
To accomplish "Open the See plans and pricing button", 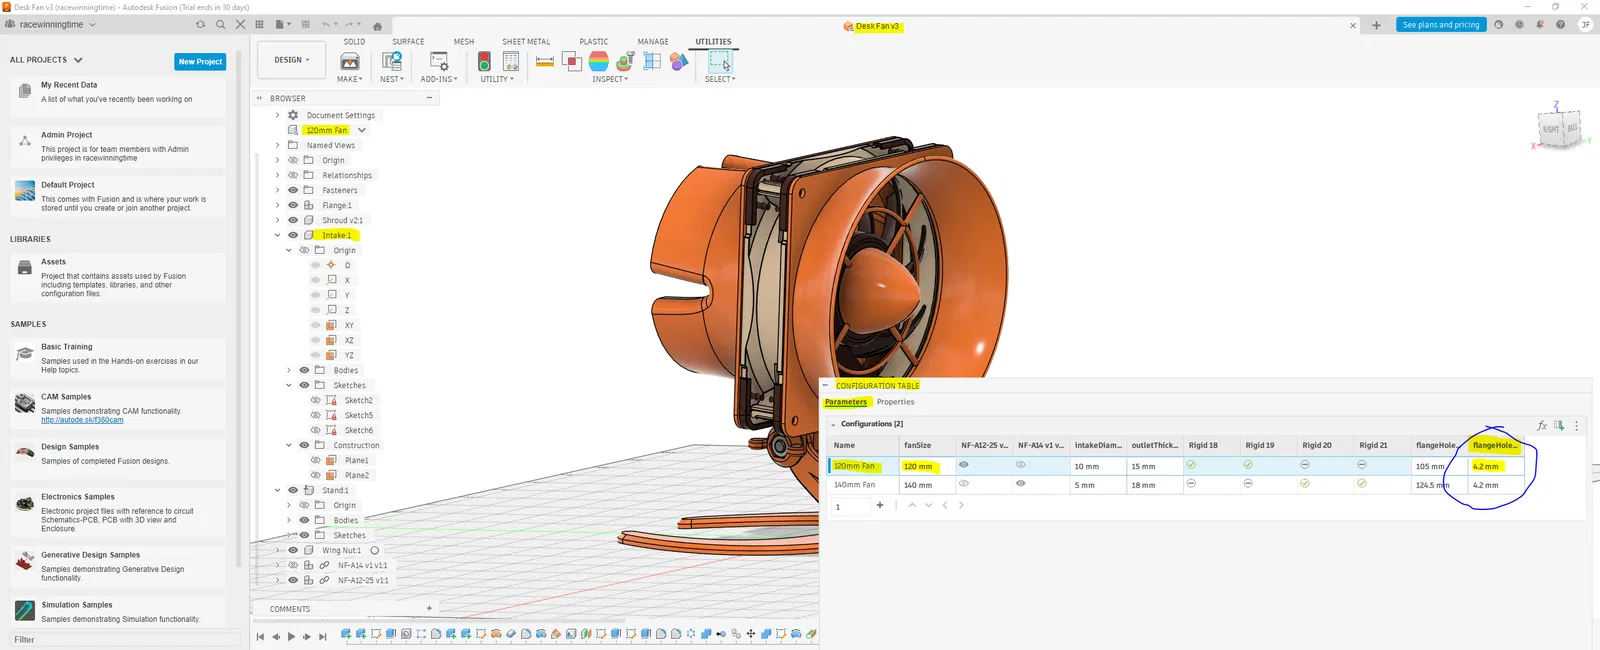I will pyautogui.click(x=1440, y=25).
